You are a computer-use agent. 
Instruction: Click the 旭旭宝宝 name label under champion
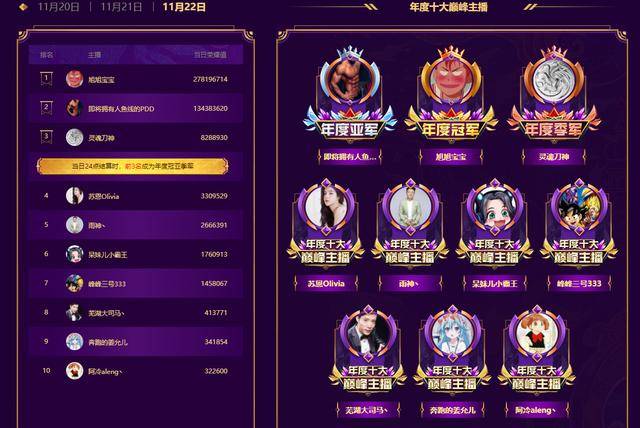pyautogui.click(x=451, y=157)
